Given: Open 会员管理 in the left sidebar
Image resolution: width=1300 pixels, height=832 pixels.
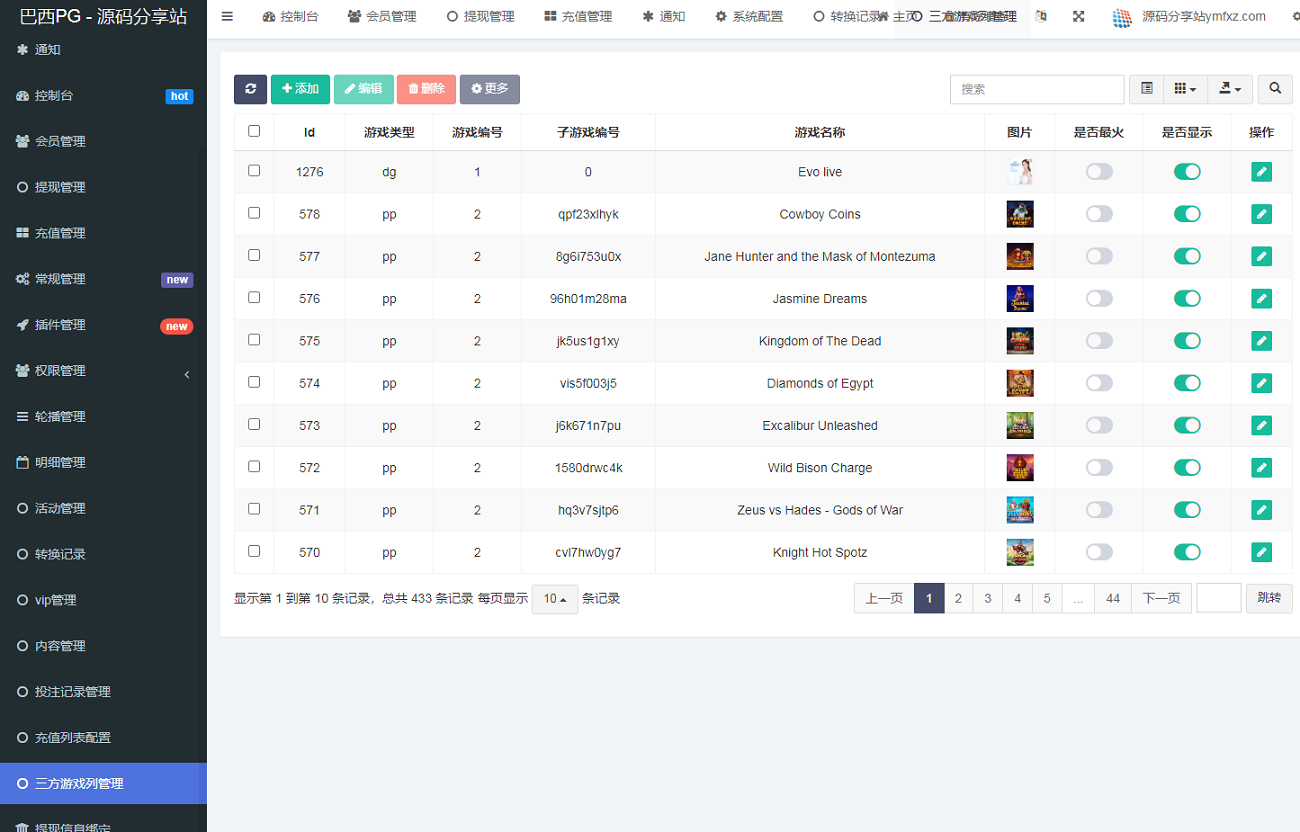Looking at the screenshot, I should coord(60,142).
